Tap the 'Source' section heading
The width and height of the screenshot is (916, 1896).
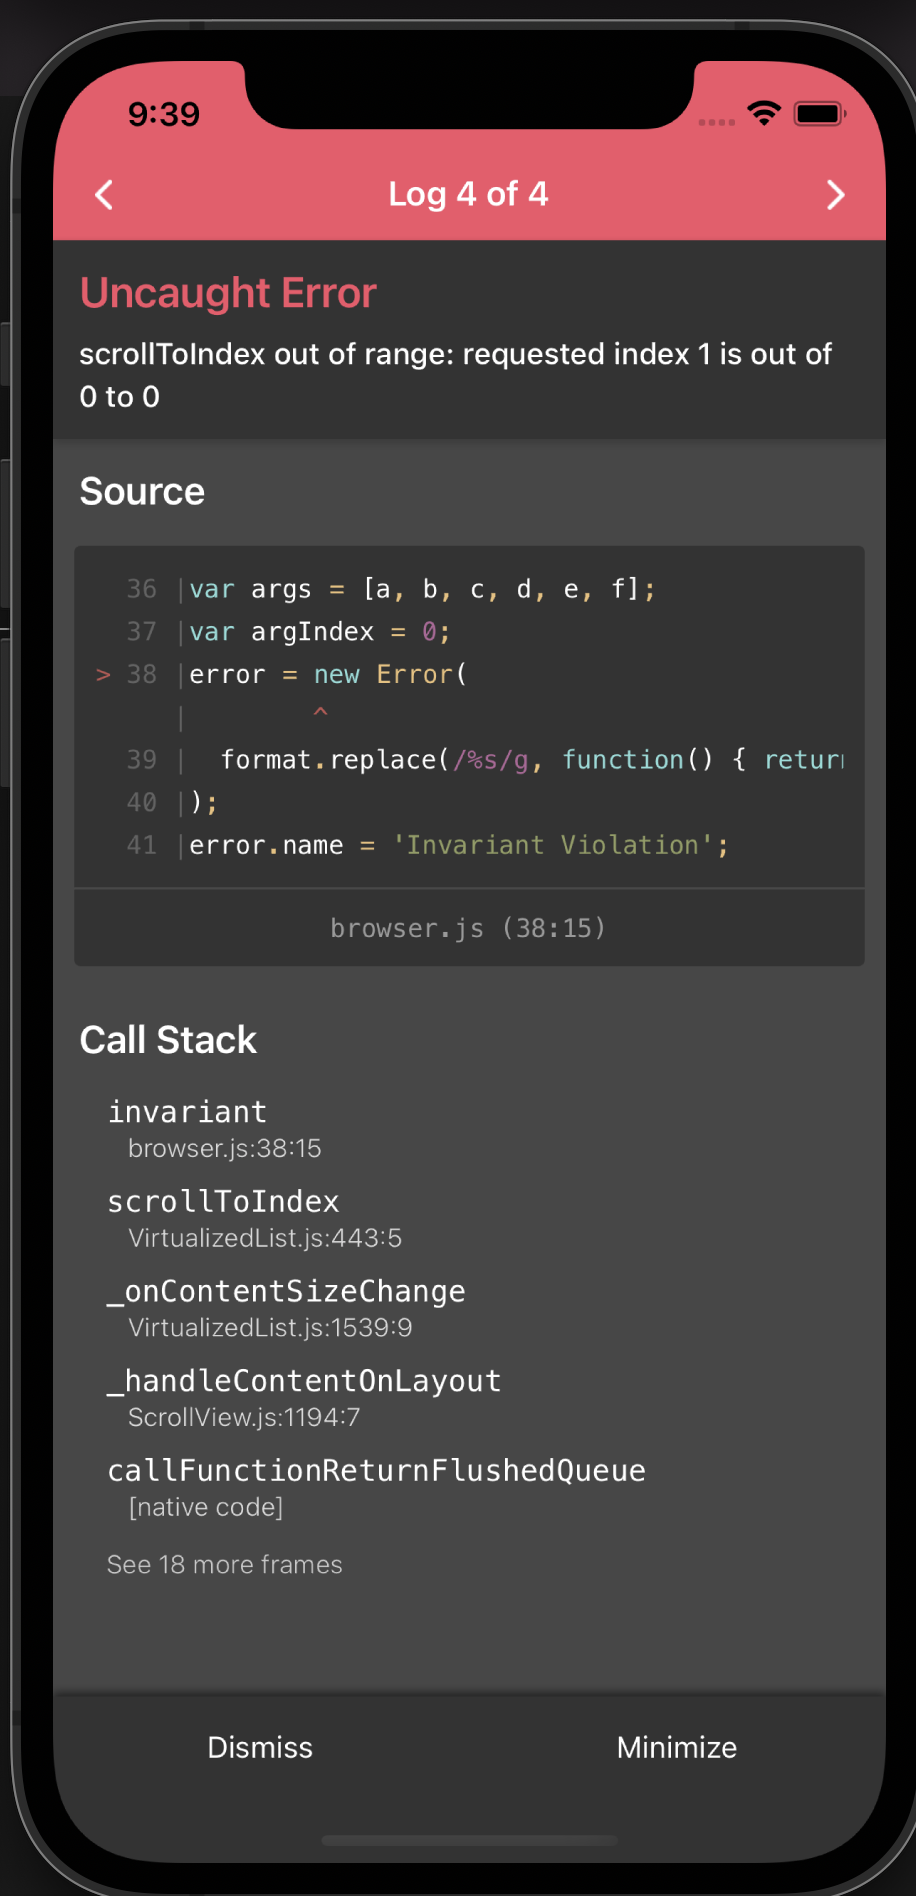click(142, 491)
